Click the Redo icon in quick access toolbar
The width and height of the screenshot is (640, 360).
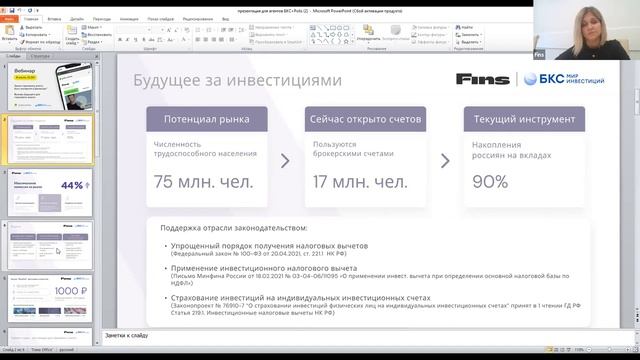pyautogui.click(x=30, y=11)
